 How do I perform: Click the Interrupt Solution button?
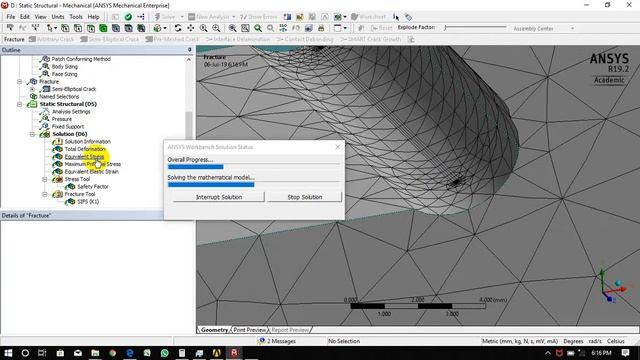(219, 197)
